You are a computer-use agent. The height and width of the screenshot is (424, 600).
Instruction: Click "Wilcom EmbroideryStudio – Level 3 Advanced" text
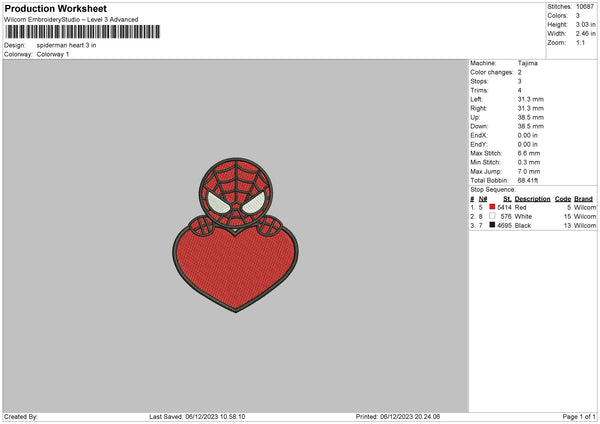pyautogui.click(x=71, y=20)
